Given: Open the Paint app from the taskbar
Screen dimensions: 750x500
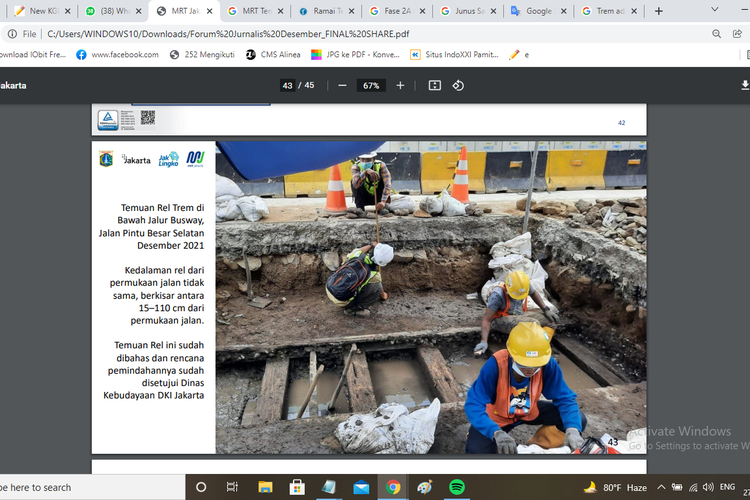Looking at the screenshot, I should pos(425,487).
